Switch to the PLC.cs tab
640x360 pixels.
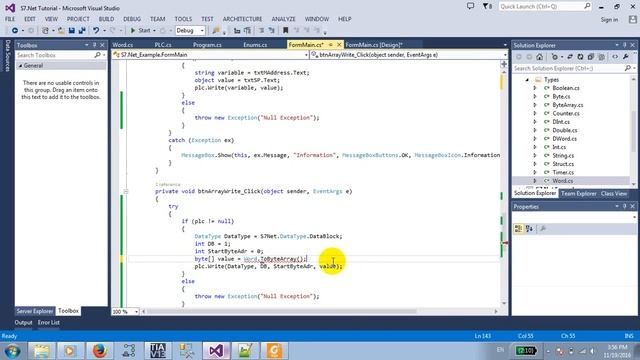tap(163, 45)
